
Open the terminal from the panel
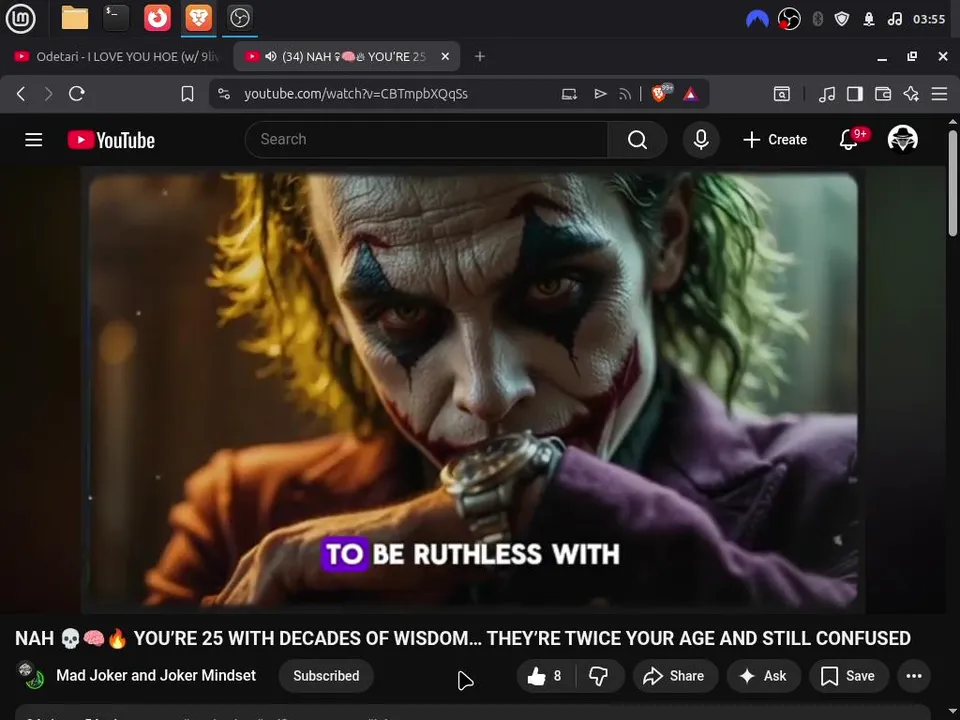pos(116,18)
